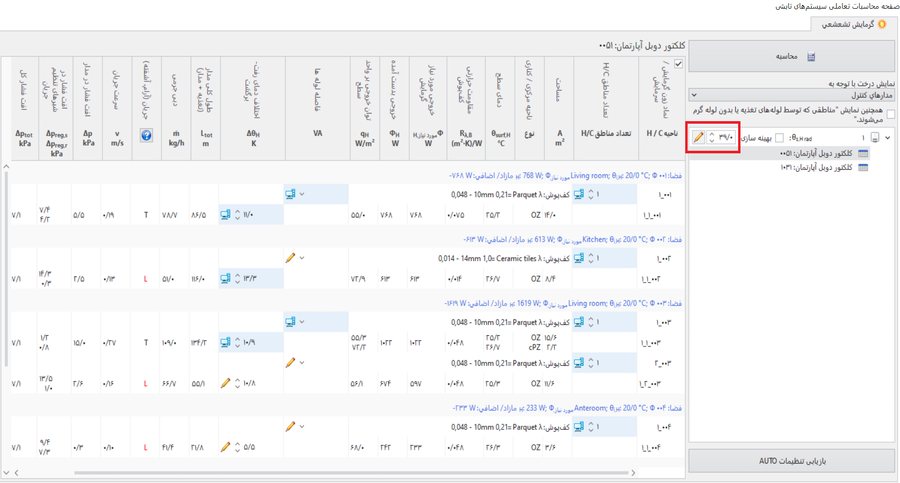Click the بازیابی تنظیمات AUTO button
Screen dimensions: 900x483
click(791, 461)
